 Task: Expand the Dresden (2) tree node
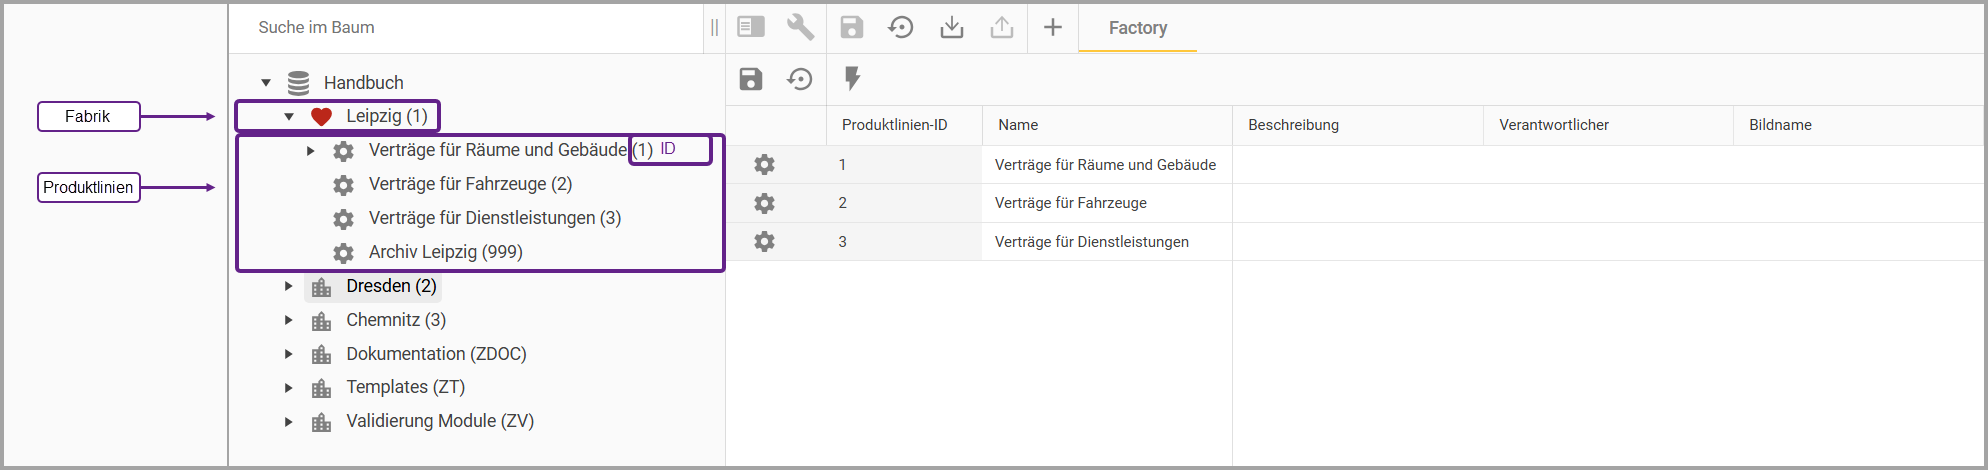[x=289, y=286]
